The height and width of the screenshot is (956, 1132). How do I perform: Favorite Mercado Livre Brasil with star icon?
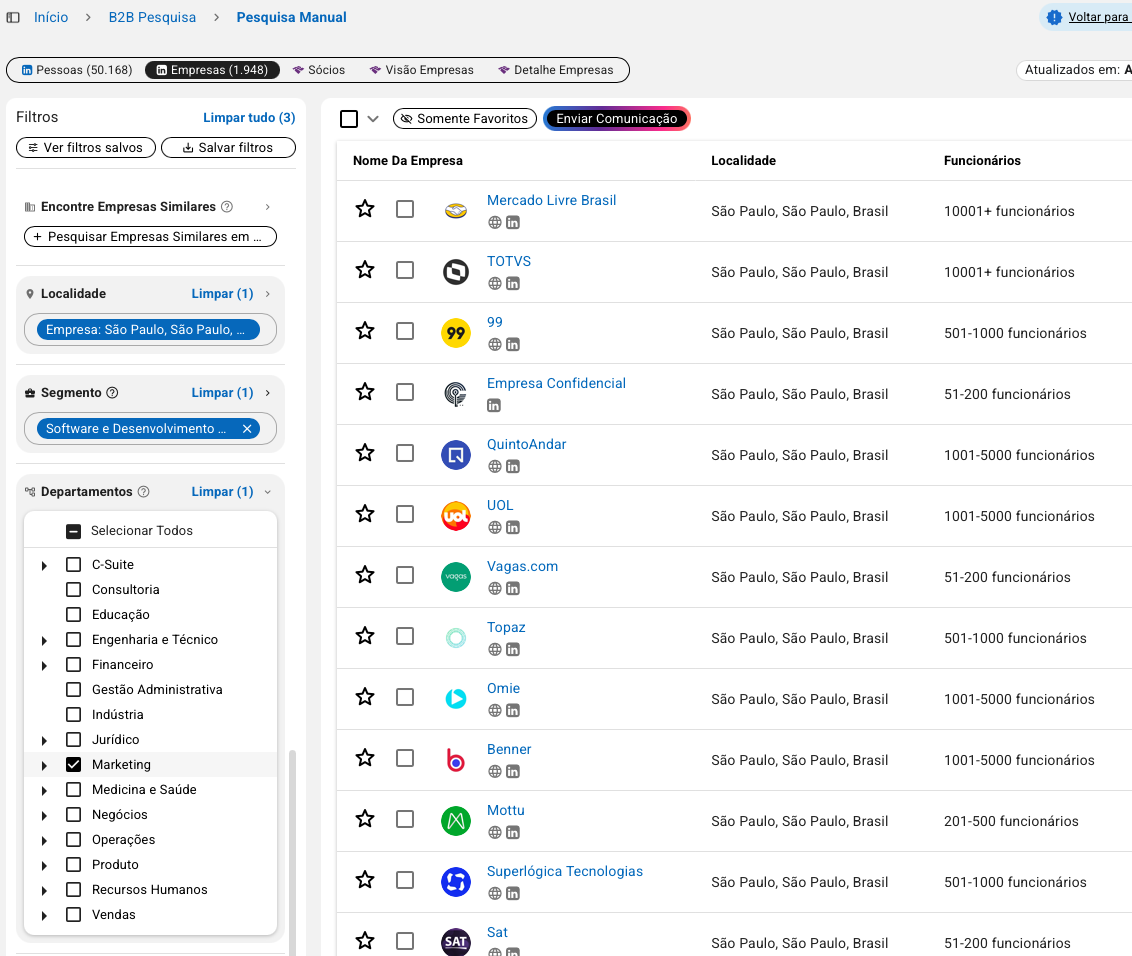pyautogui.click(x=365, y=209)
